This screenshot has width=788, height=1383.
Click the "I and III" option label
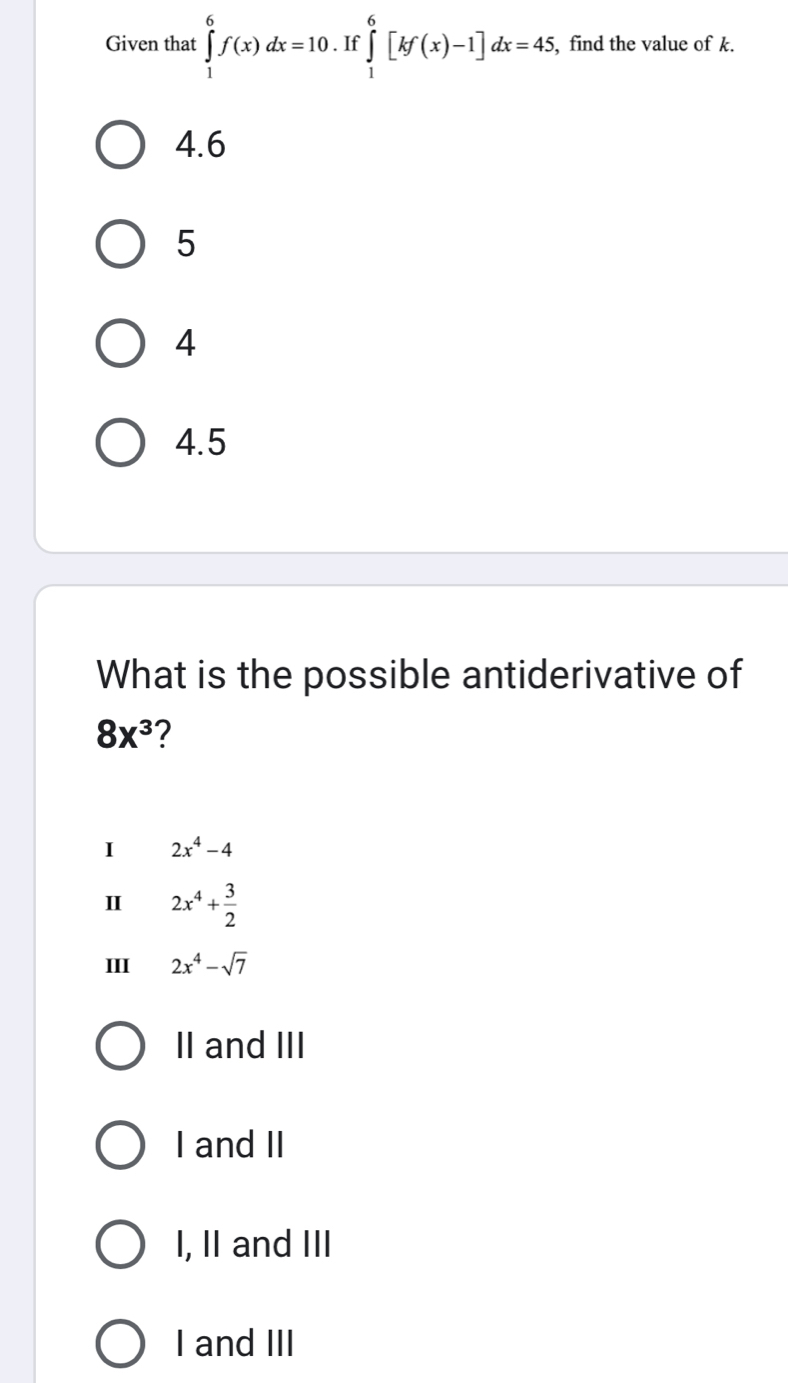coord(234,1343)
